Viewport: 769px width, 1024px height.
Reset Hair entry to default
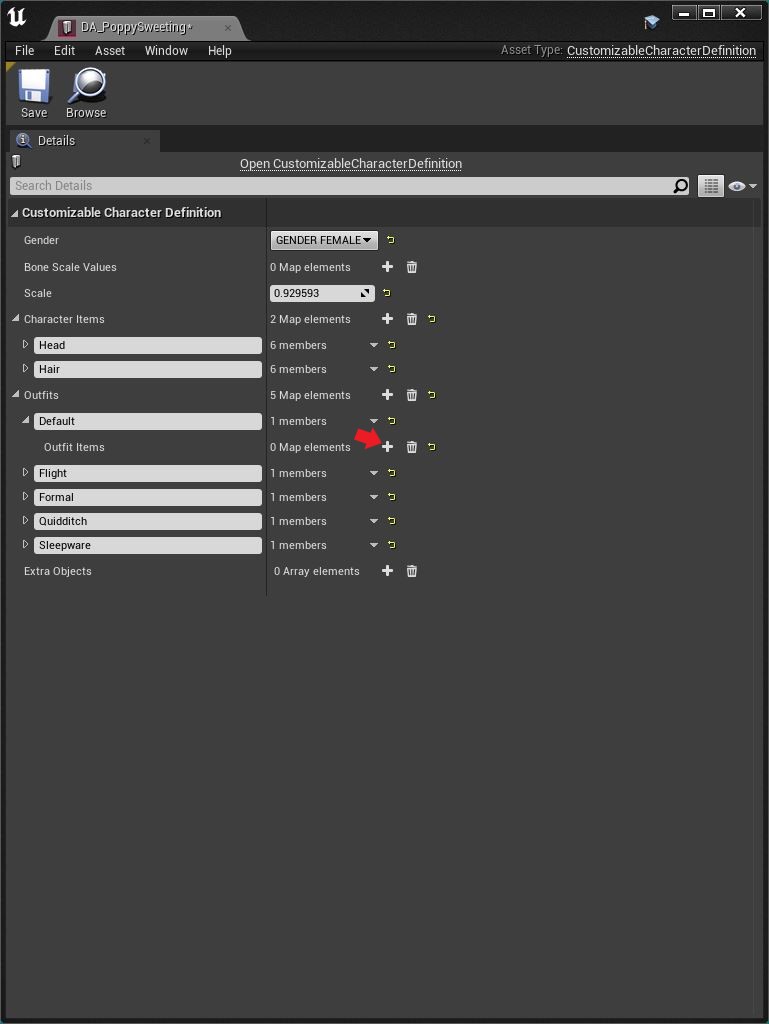pyautogui.click(x=392, y=368)
